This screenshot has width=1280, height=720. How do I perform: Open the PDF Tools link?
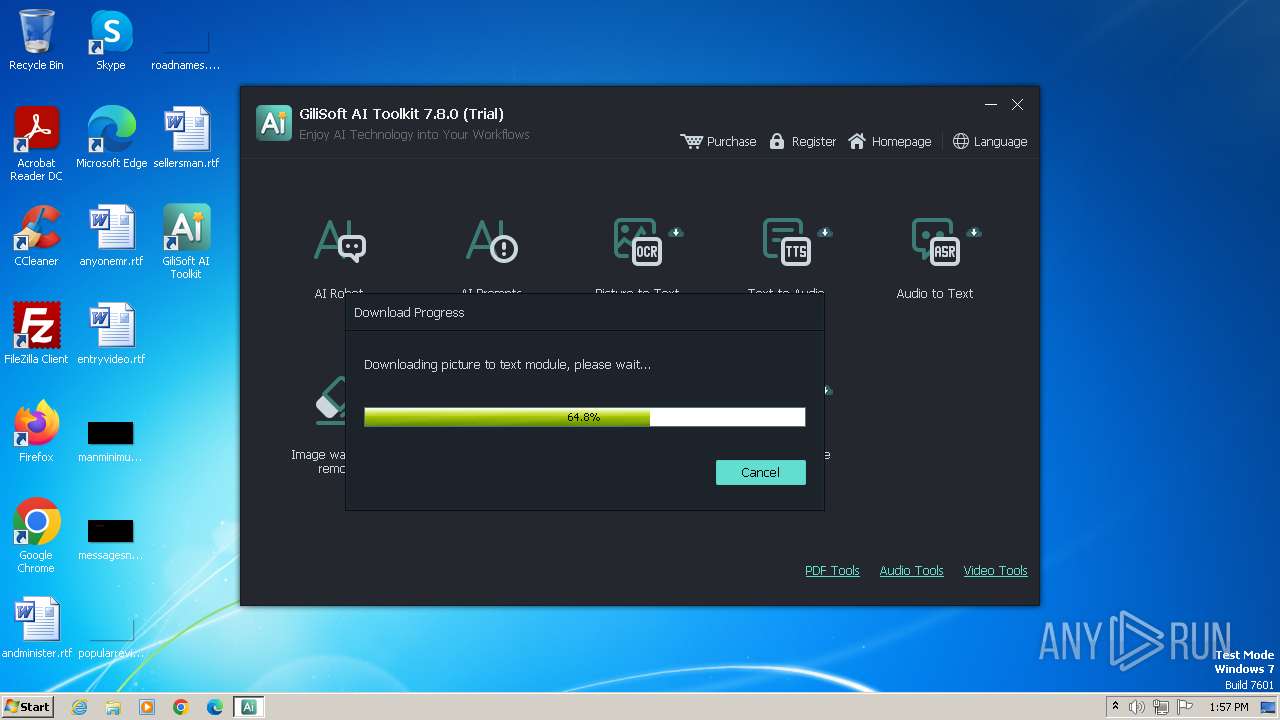point(832,570)
